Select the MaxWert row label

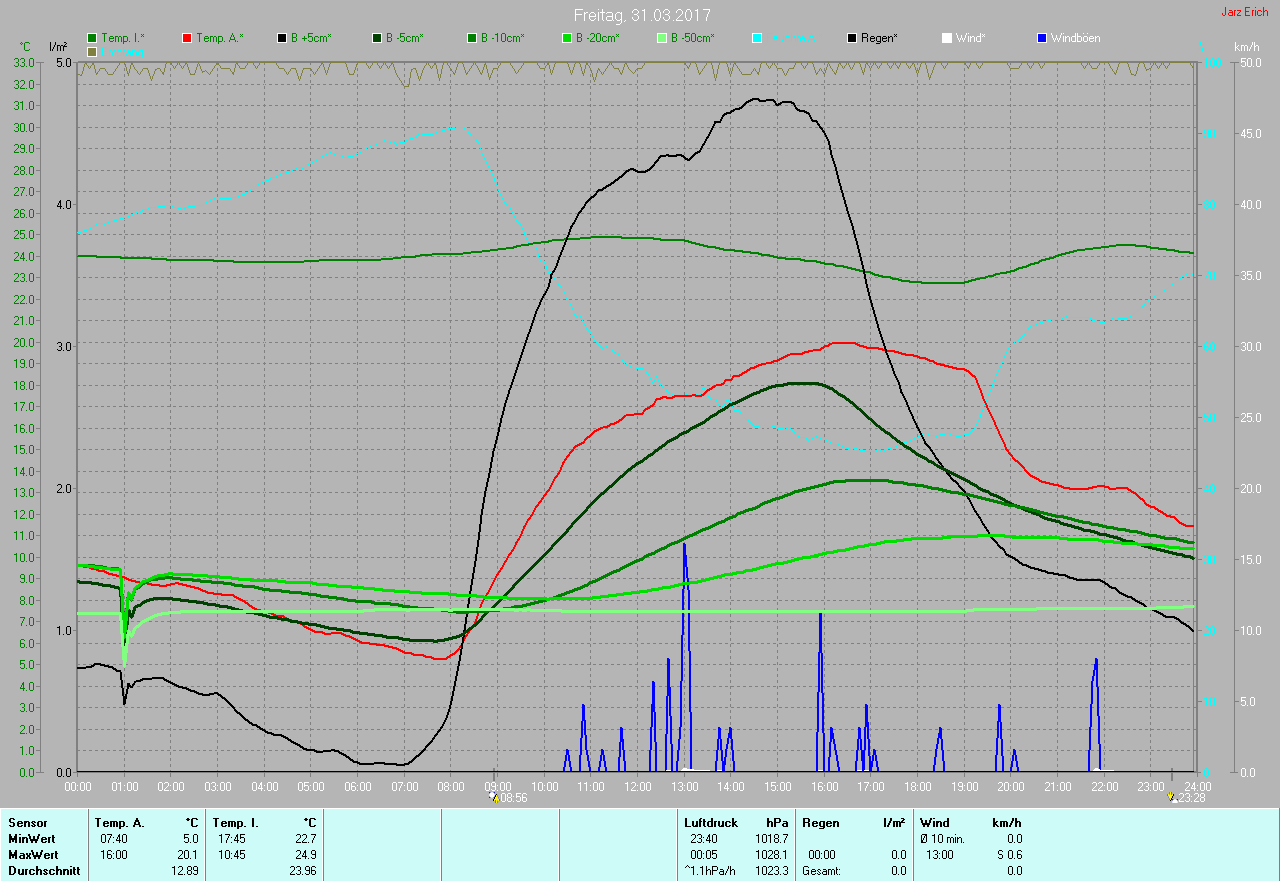pyautogui.click(x=33, y=855)
